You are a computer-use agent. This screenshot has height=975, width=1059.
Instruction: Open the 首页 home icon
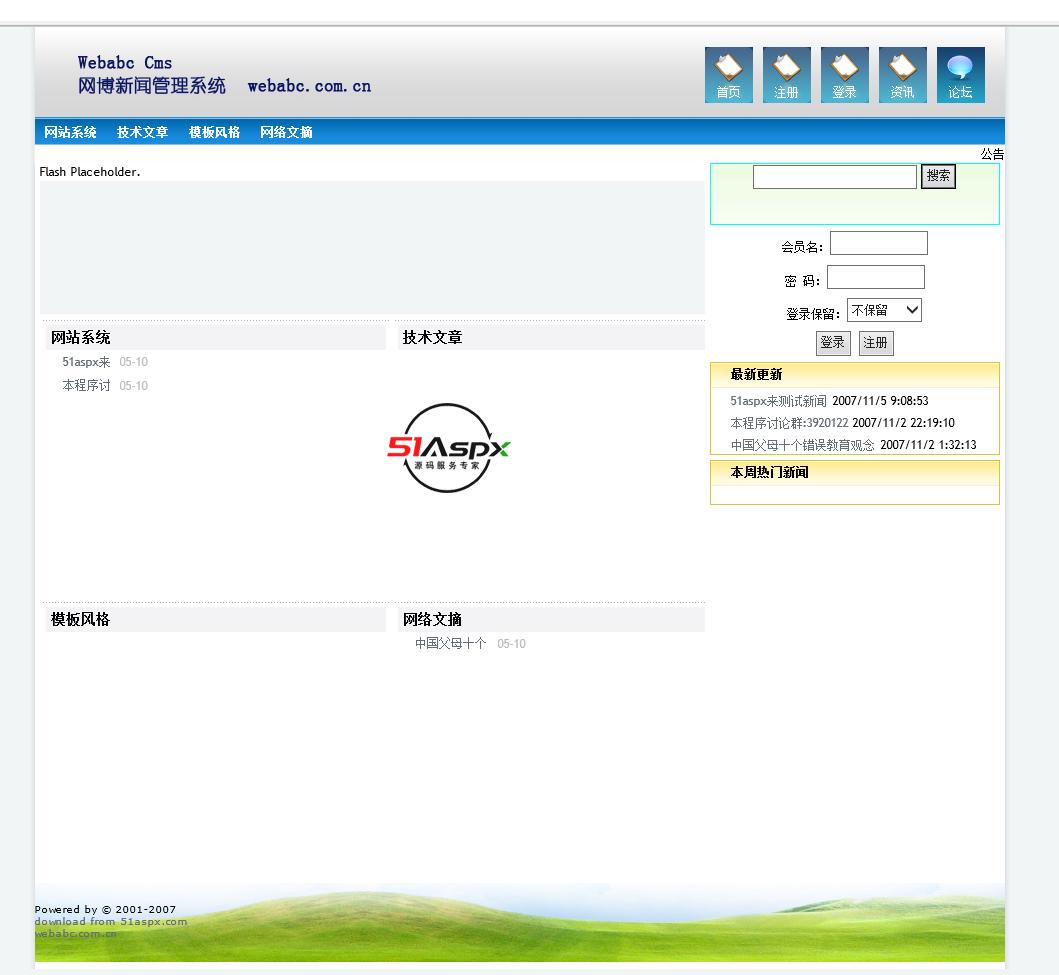point(729,75)
